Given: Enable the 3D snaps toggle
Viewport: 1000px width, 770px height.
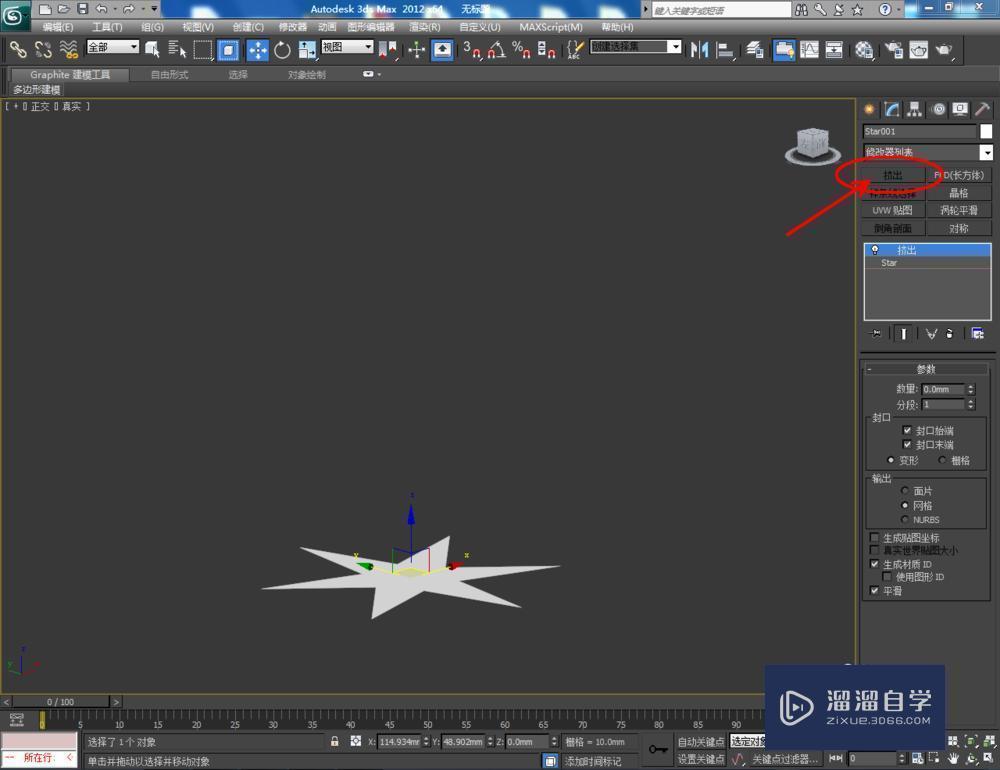Looking at the screenshot, I should click(471, 50).
